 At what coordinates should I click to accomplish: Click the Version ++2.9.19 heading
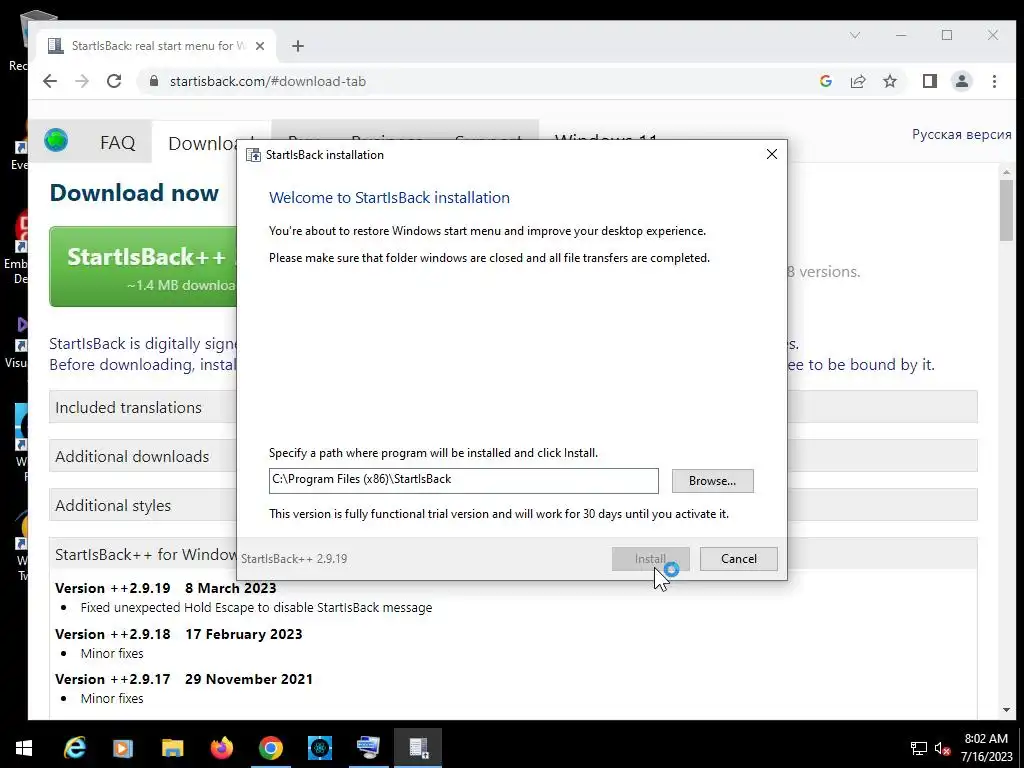pos(166,588)
